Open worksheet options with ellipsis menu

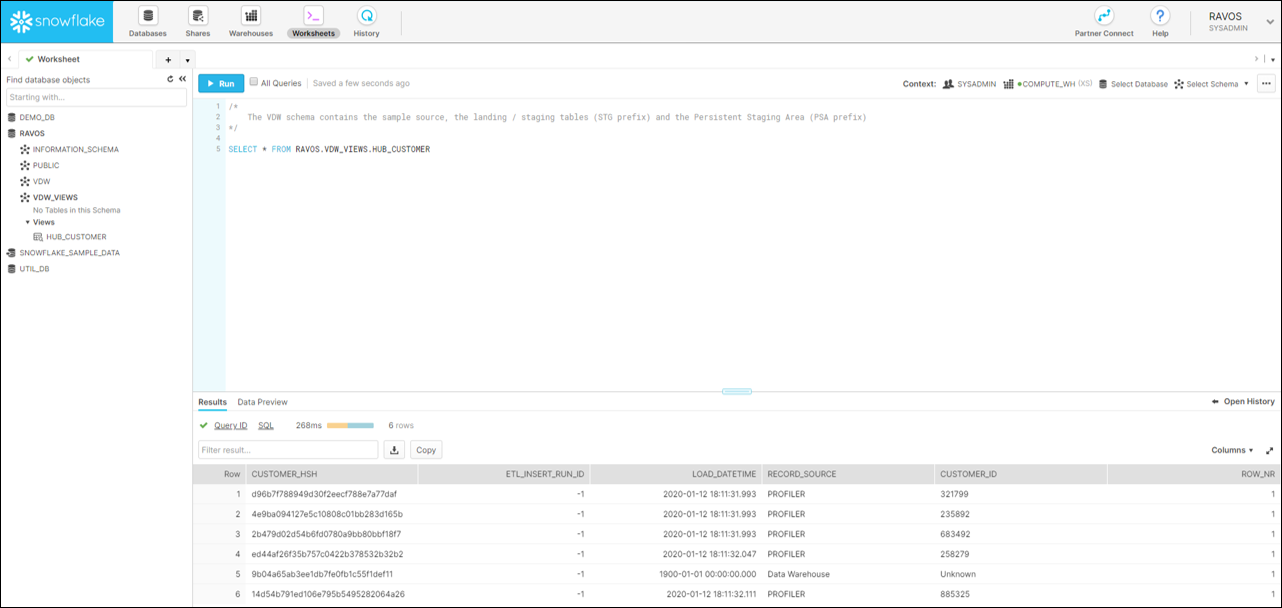point(1266,83)
